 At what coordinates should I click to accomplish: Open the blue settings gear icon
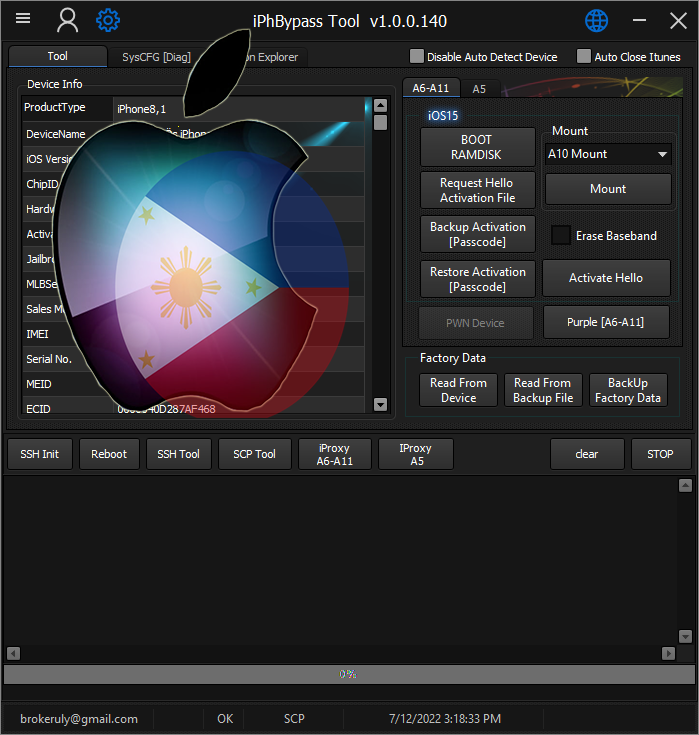108,21
